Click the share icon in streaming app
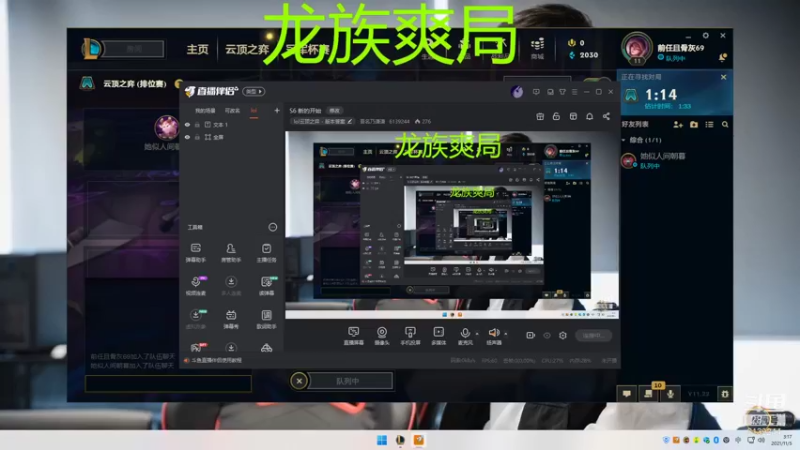Image resolution: width=800 pixels, height=450 pixels. (606, 116)
